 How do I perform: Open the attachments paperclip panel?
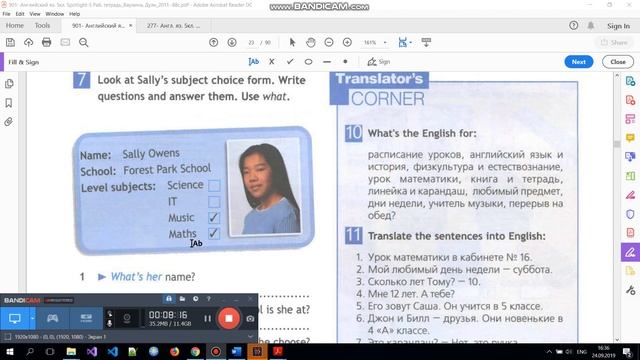[x=9, y=122]
